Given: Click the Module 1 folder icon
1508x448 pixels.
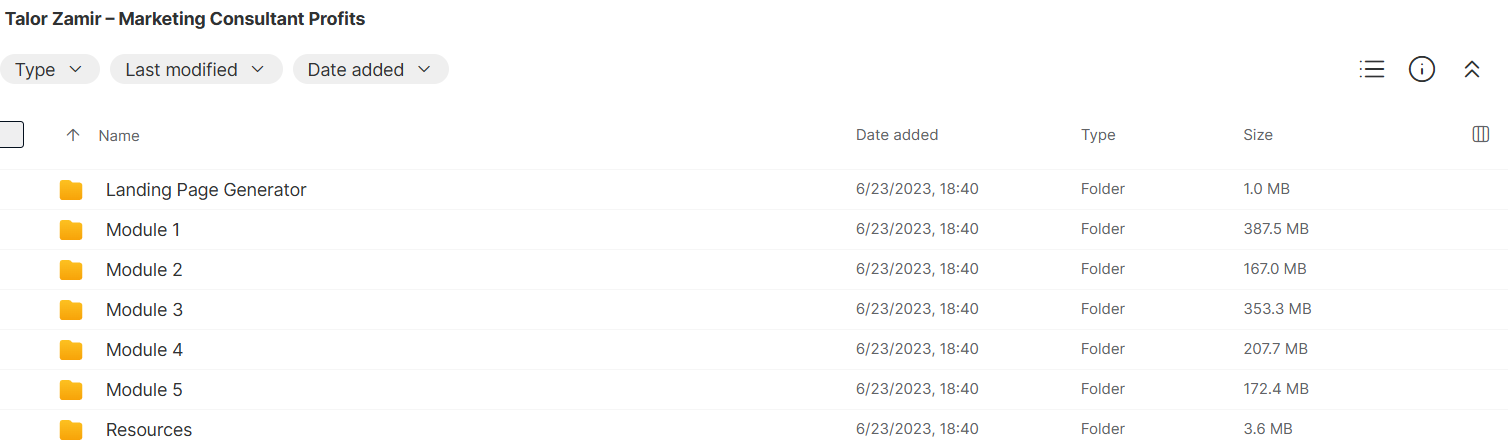Looking at the screenshot, I should pyautogui.click(x=71, y=230).
